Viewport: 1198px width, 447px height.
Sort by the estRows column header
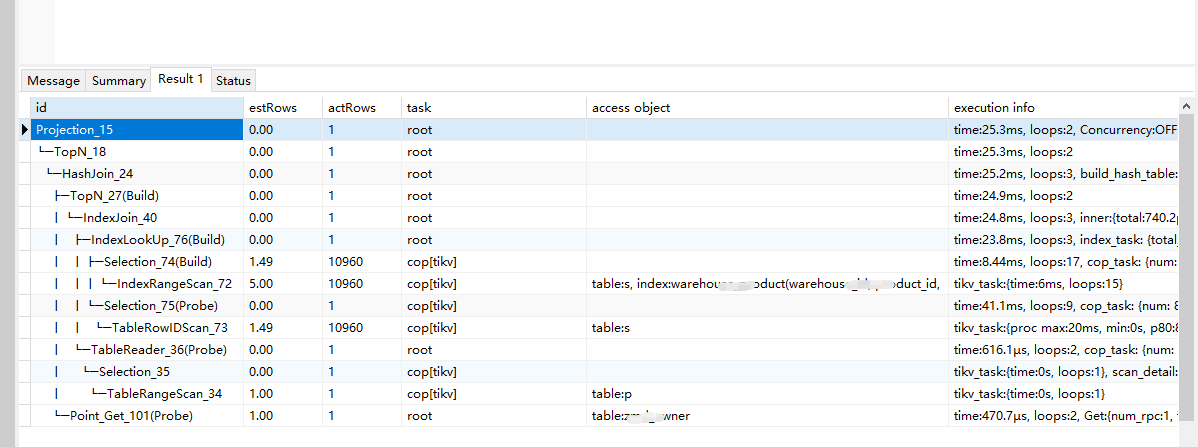tap(282, 107)
